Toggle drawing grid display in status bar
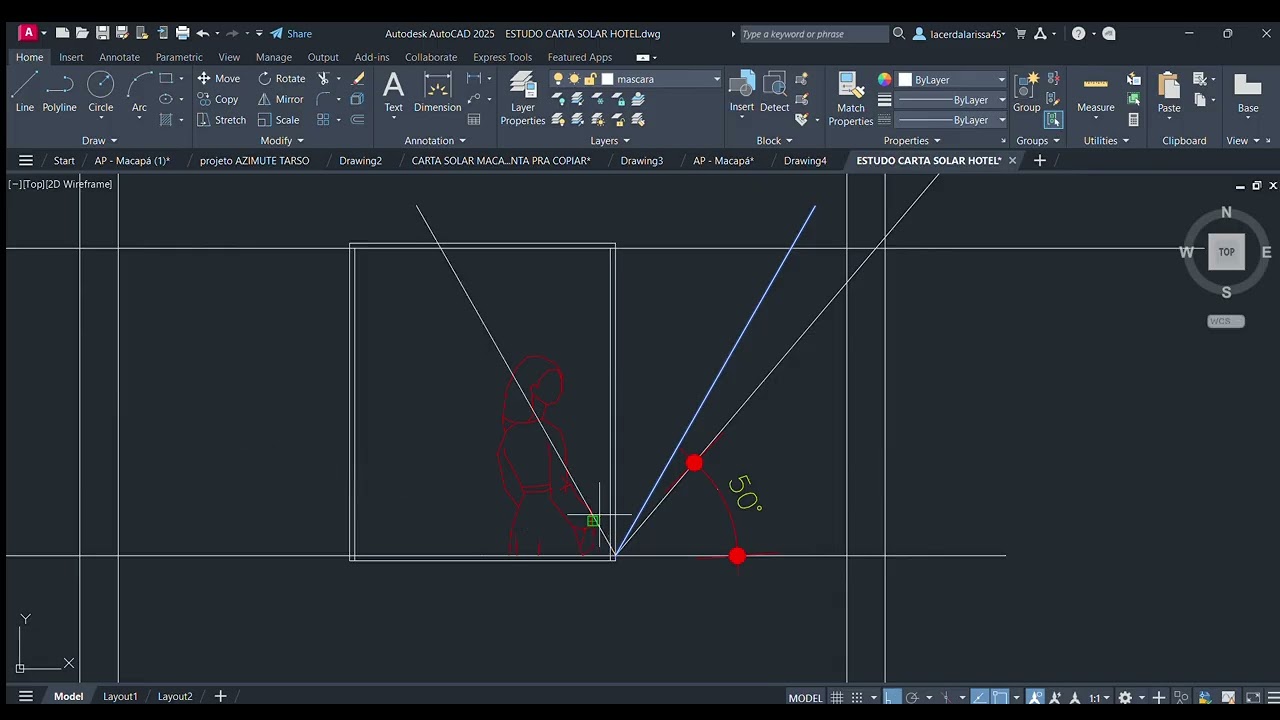 (x=837, y=697)
